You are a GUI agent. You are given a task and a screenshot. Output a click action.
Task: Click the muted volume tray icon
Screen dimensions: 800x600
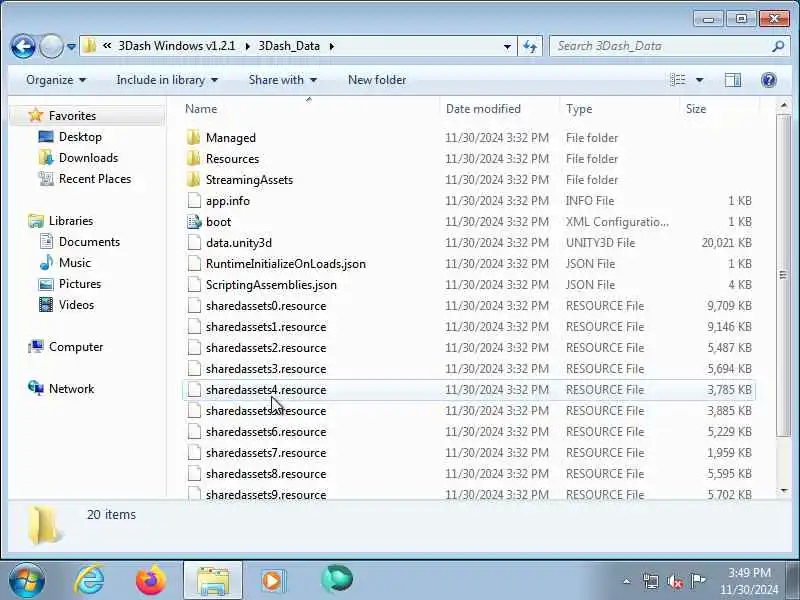point(674,581)
